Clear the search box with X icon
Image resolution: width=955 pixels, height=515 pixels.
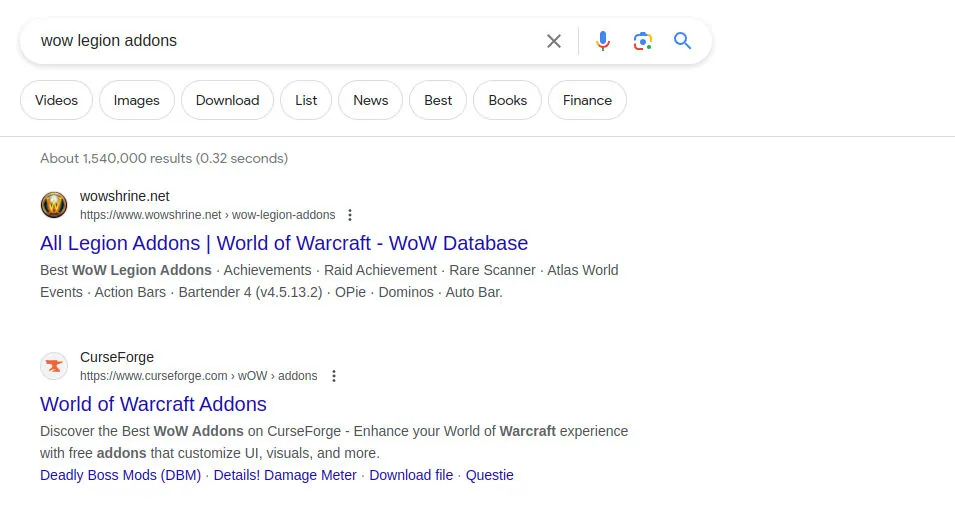click(554, 41)
